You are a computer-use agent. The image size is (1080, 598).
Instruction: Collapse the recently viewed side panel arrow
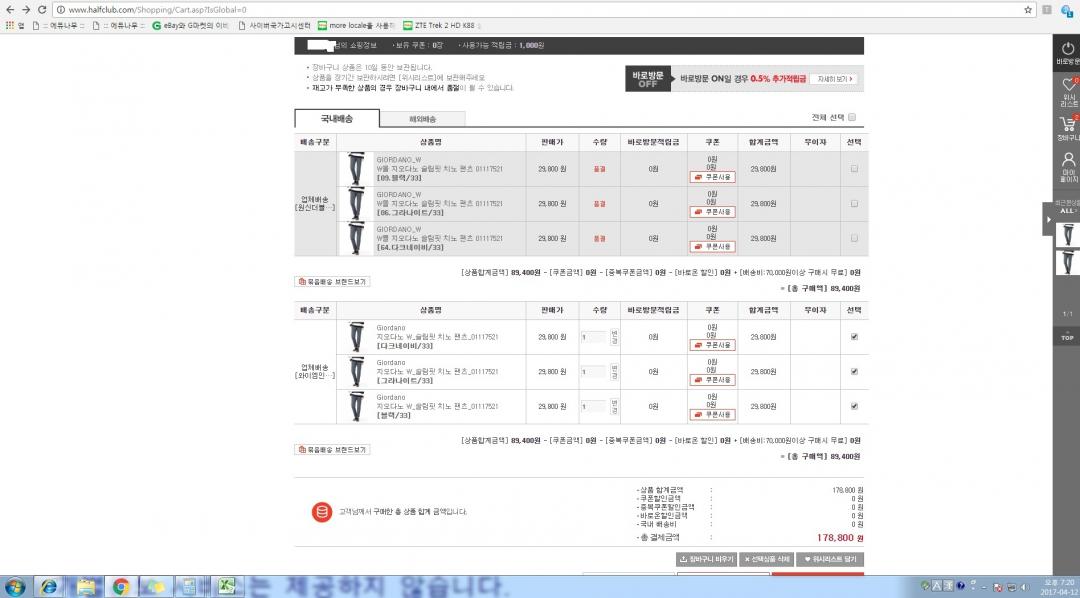coord(1047,218)
